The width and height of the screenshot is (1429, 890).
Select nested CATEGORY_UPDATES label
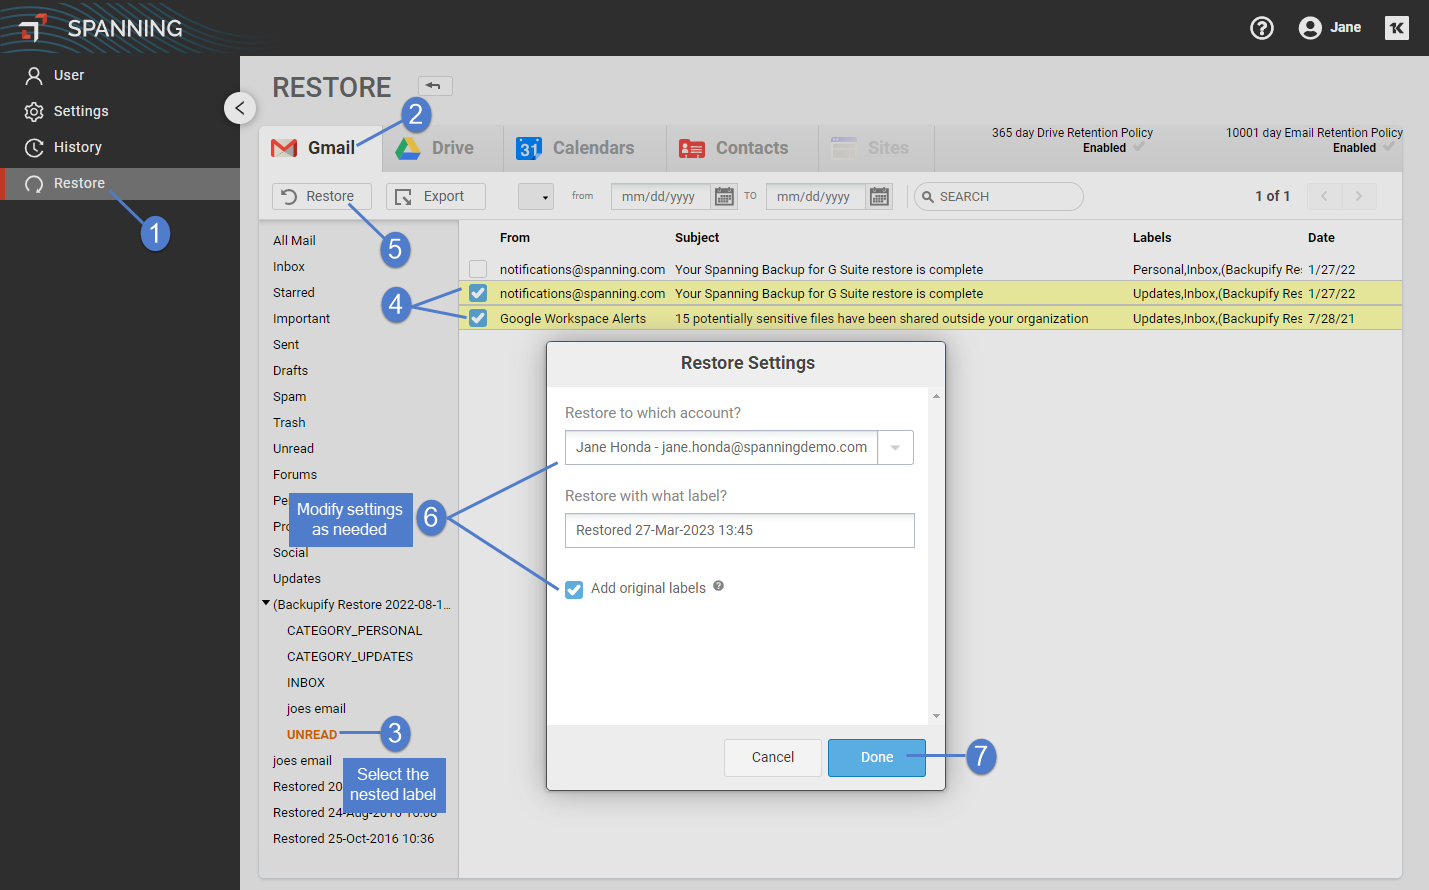(x=350, y=656)
